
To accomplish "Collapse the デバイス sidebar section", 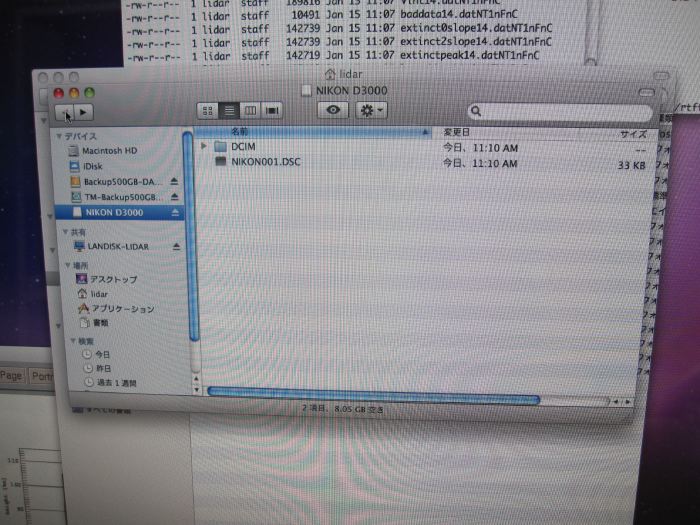I will (59, 136).
